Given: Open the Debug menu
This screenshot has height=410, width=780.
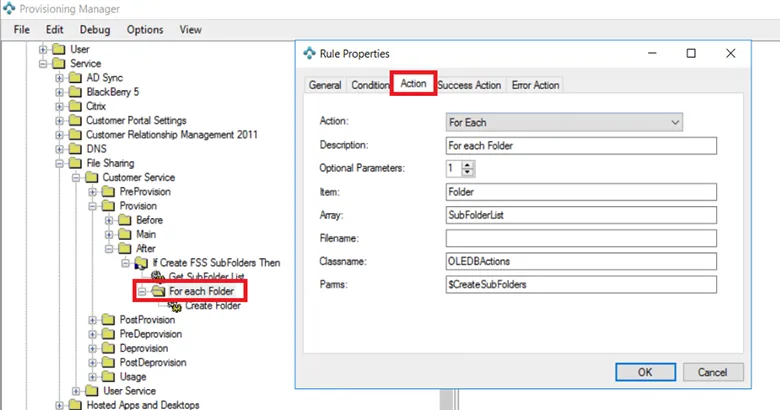Looking at the screenshot, I should [x=96, y=29].
